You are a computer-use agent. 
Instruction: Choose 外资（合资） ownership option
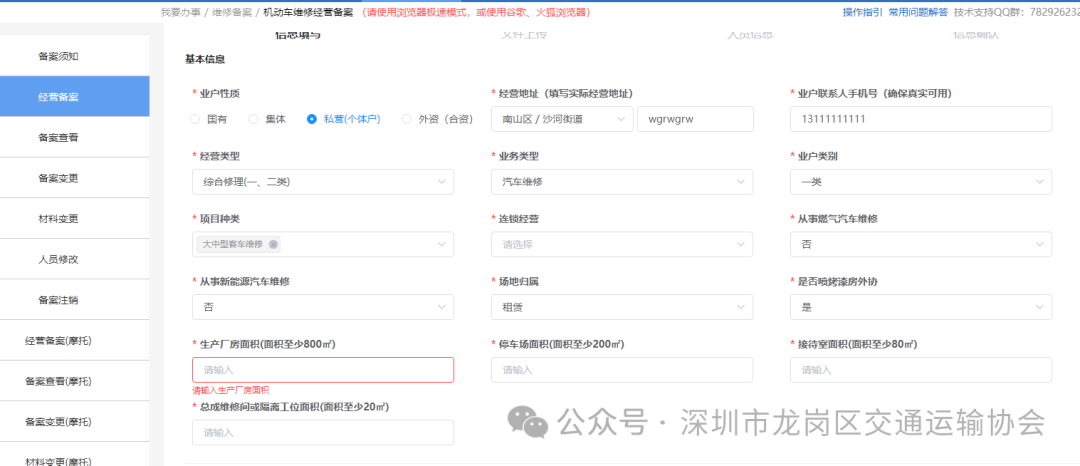click(407, 119)
